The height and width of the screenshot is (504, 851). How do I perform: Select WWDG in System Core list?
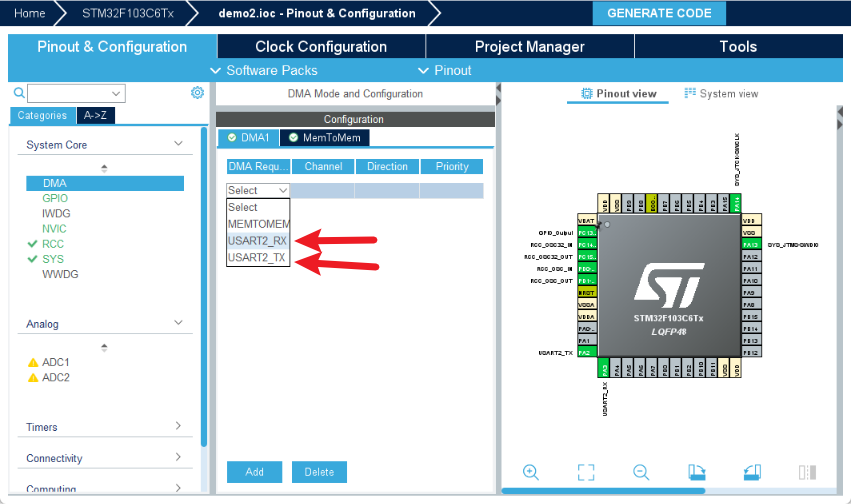[60, 275]
